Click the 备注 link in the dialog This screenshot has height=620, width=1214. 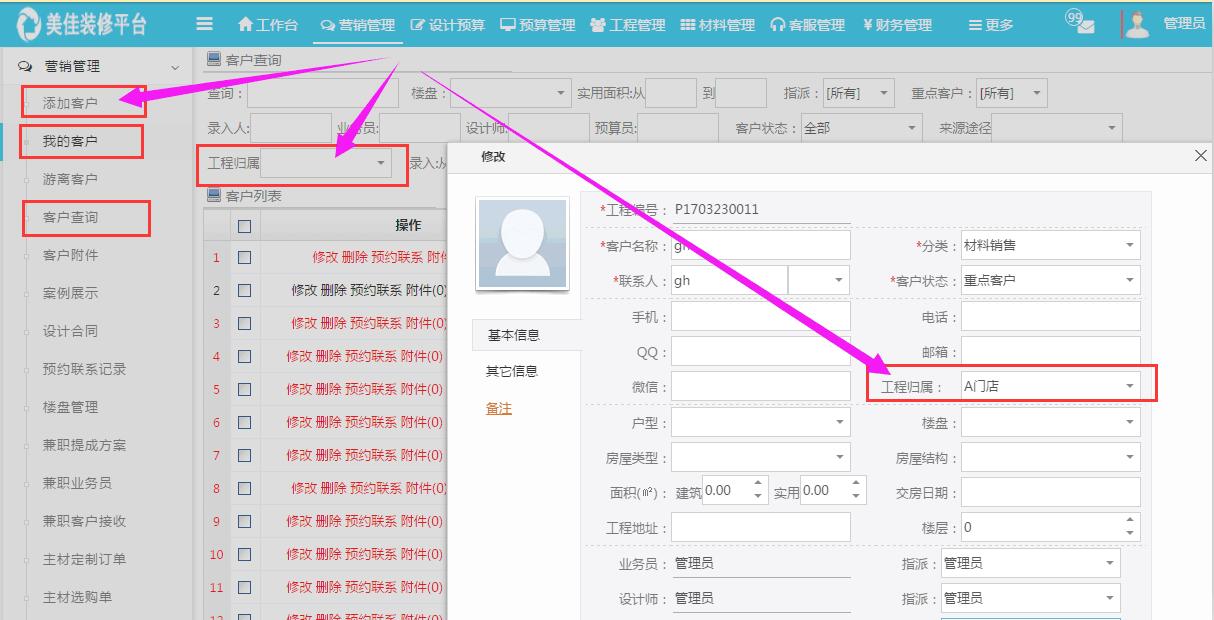point(497,408)
